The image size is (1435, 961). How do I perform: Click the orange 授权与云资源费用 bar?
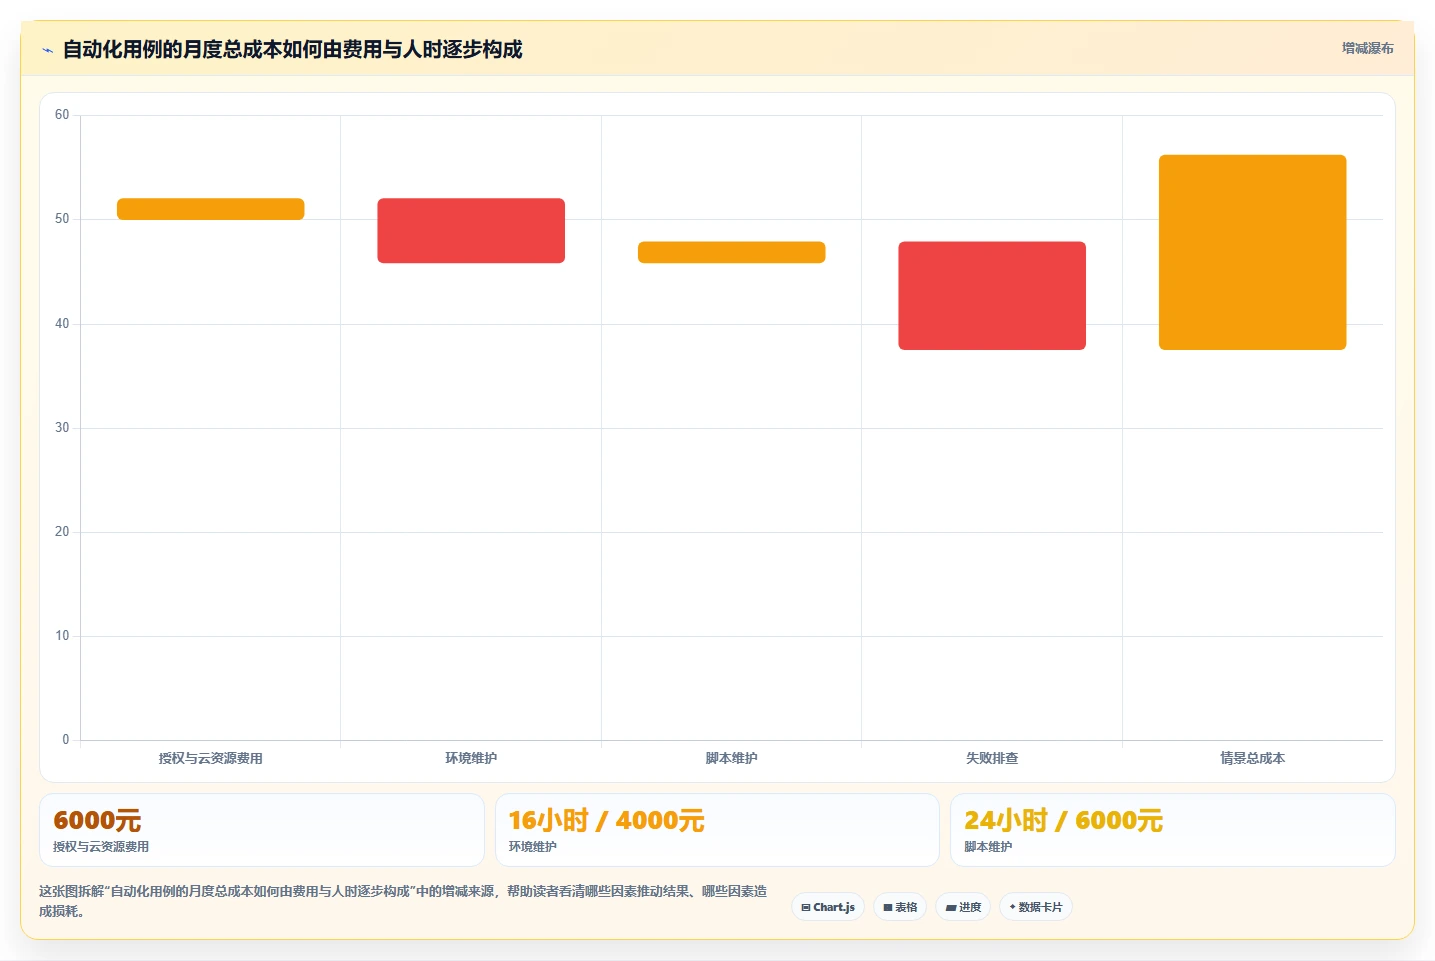point(210,209)
